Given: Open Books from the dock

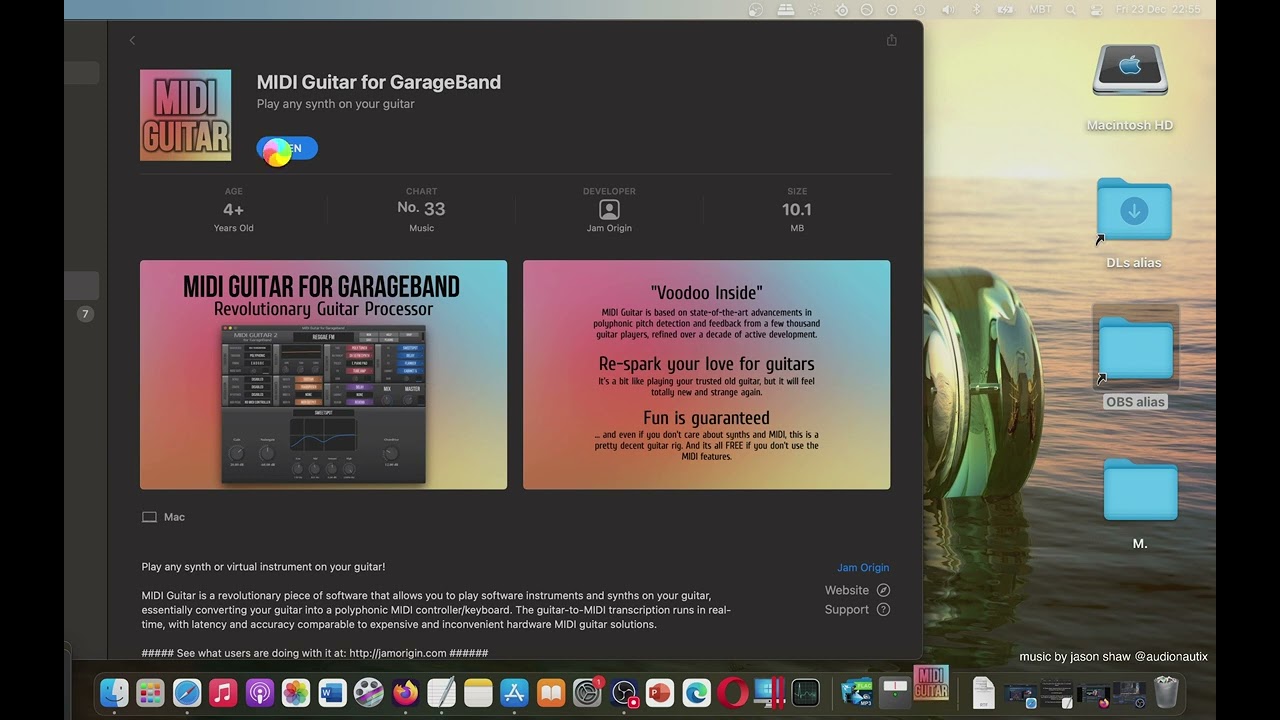Looking at the screenshot, I should point(551,692).
